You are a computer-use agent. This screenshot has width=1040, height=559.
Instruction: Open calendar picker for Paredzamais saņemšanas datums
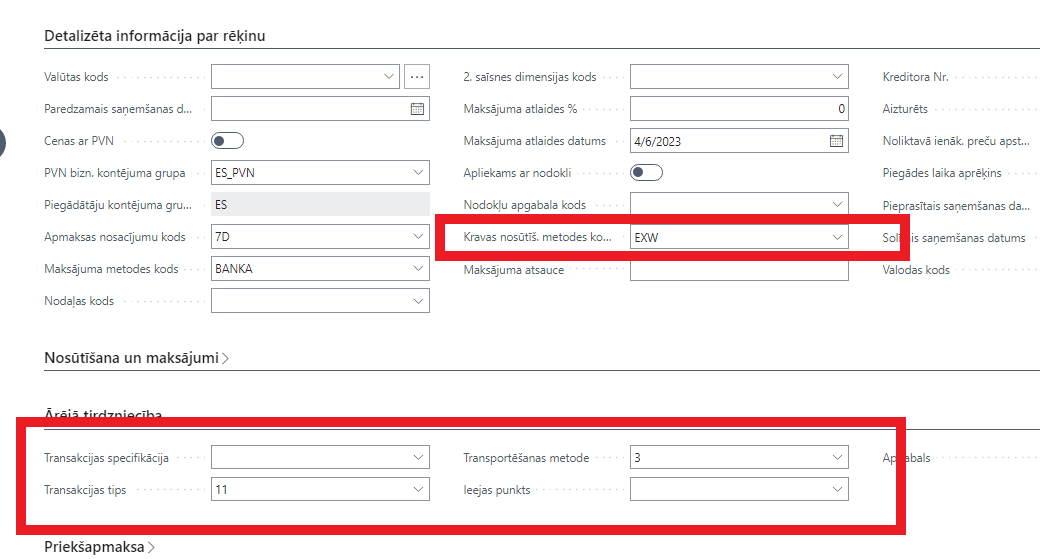[x=418, y=109]
